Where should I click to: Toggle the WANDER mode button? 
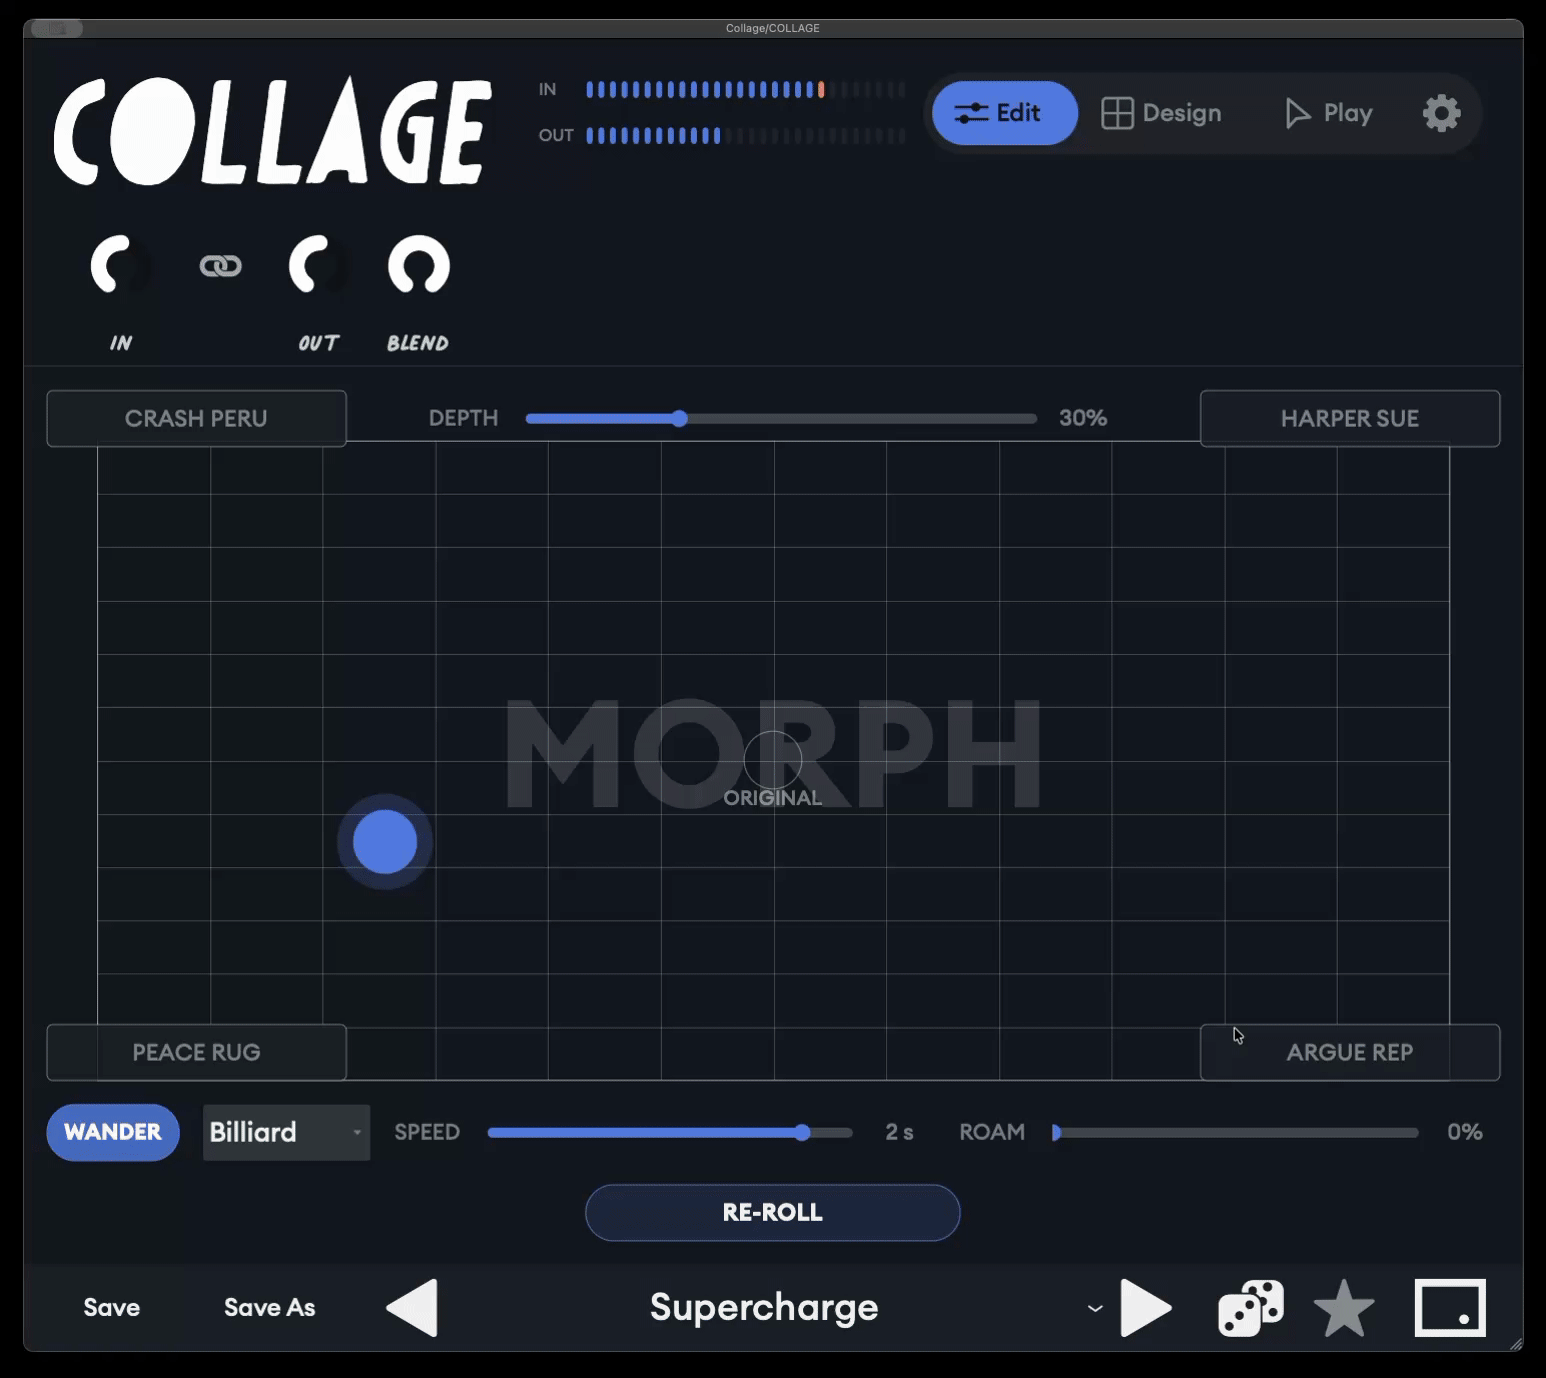point(113,1132)
